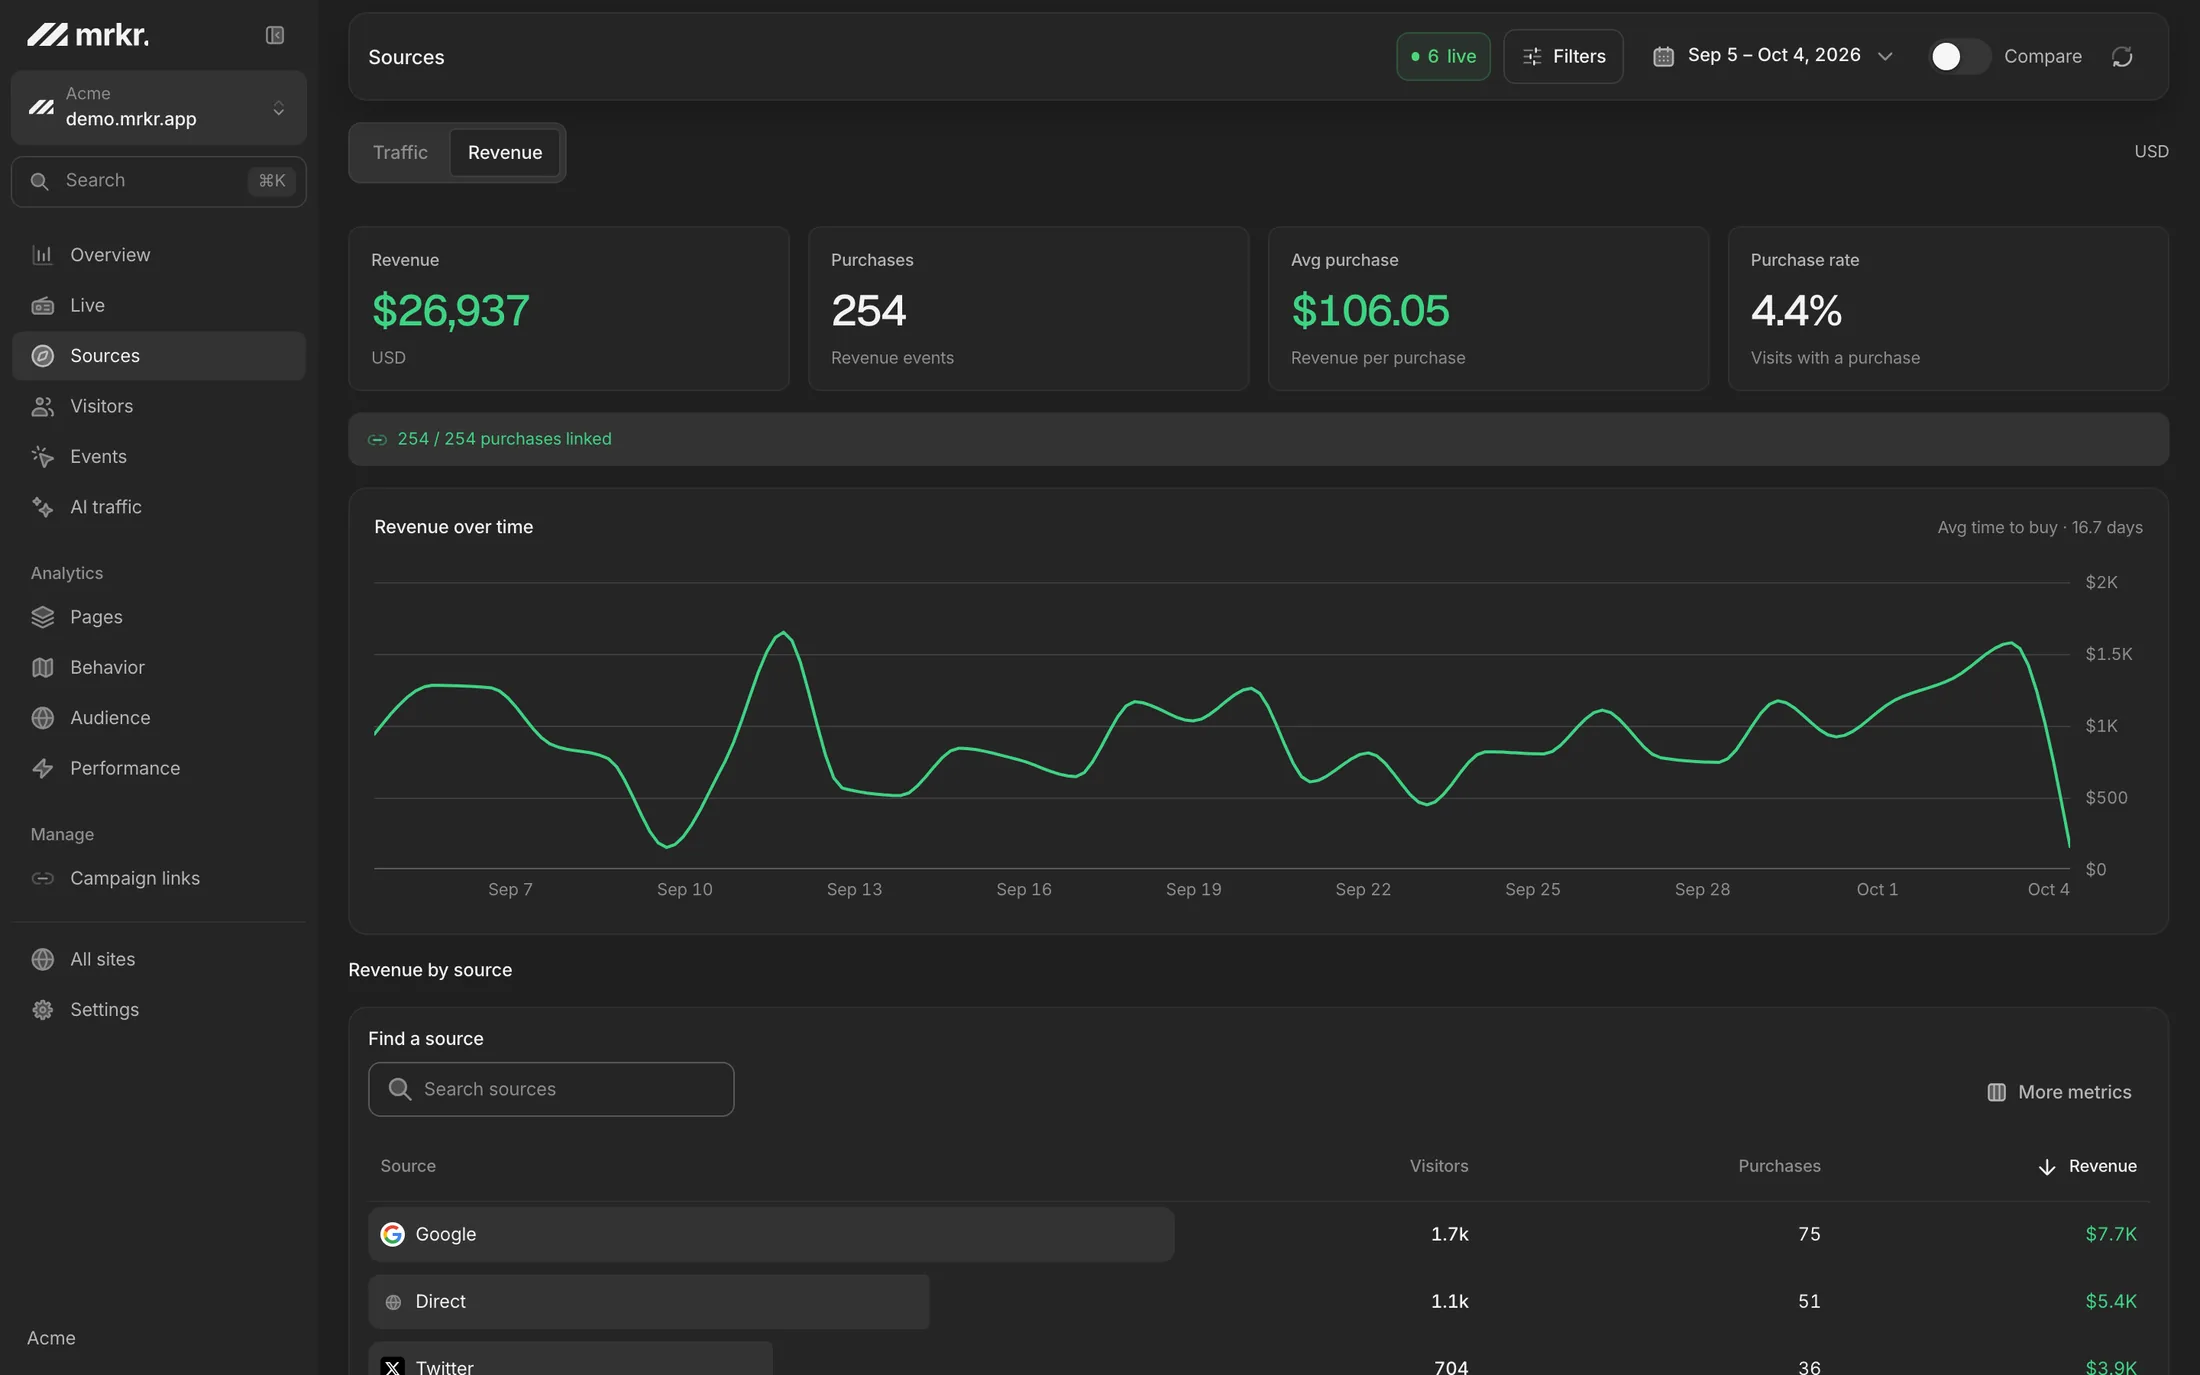Image resolution: width=2200 pixels, height=1375 pixels.
Task: Open More metrics
Action: (x=2059, y=1092)
